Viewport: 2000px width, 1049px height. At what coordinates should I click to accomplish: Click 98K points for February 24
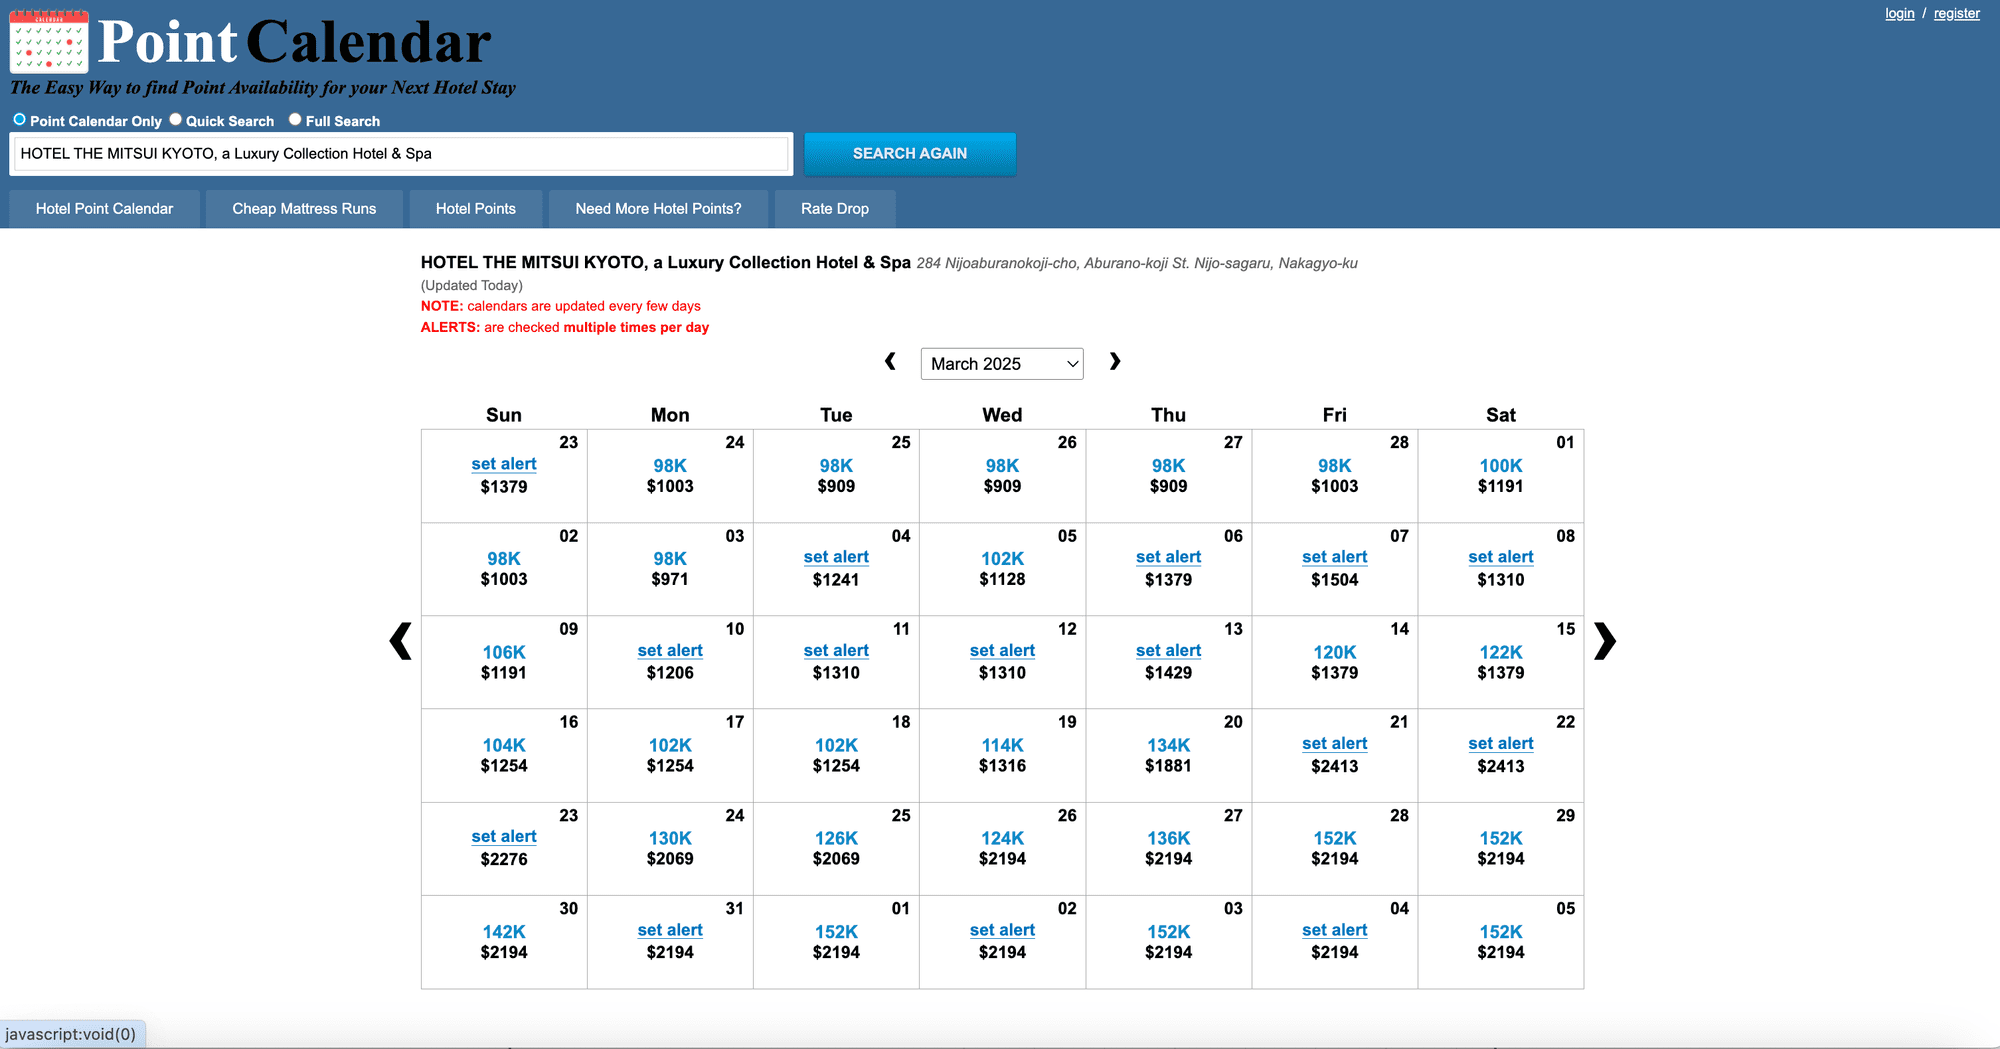[x=670, y=466]
